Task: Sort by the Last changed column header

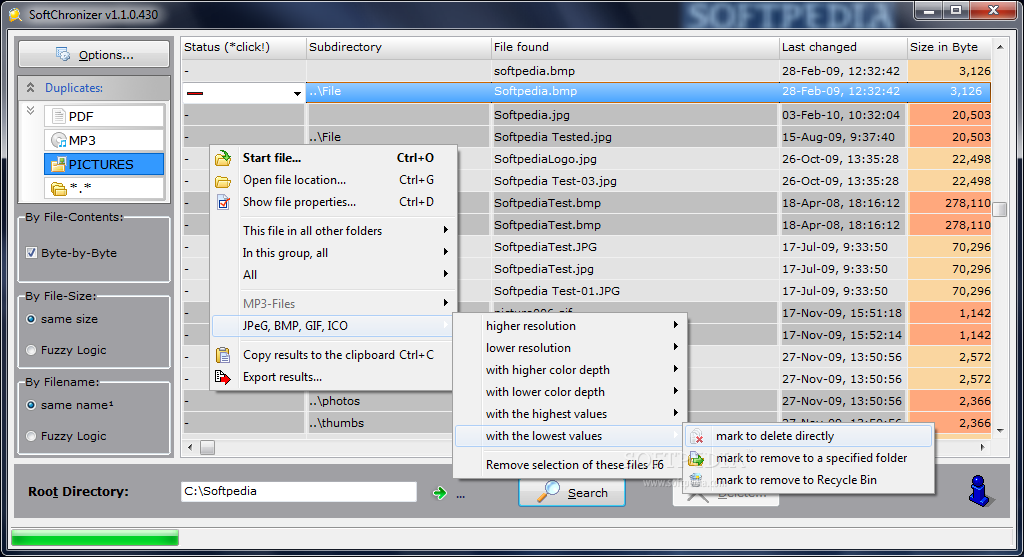Action: (x=843, y=47)
